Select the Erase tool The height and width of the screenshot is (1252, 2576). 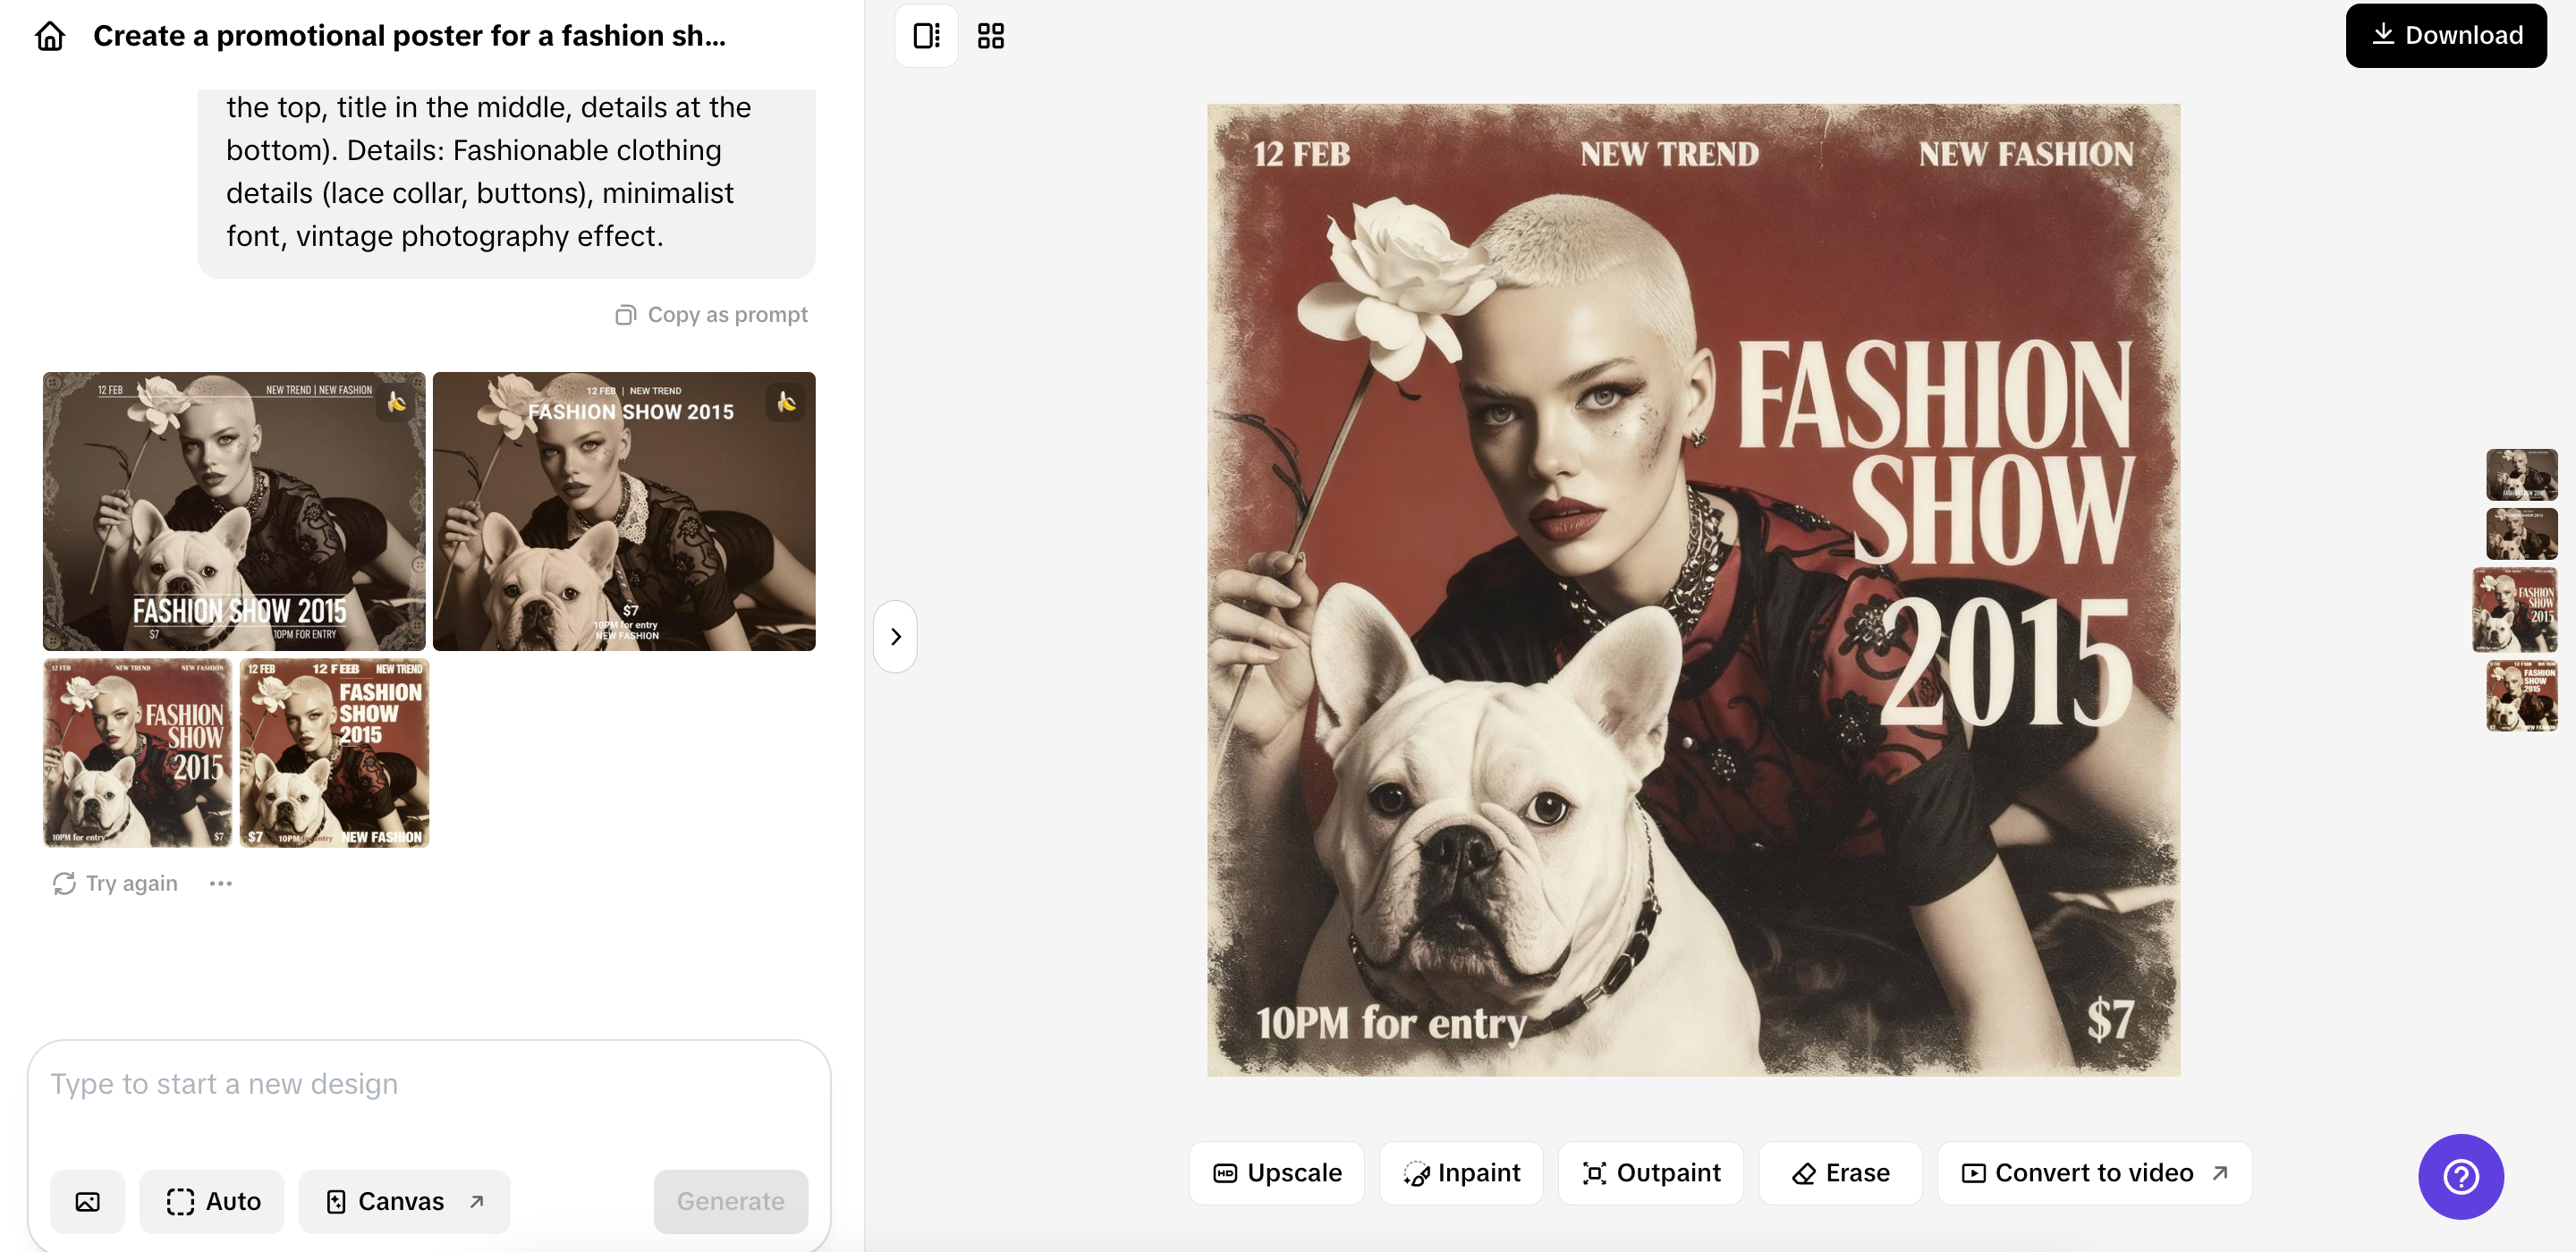pyautogui.click(x=1840, y=1173)
